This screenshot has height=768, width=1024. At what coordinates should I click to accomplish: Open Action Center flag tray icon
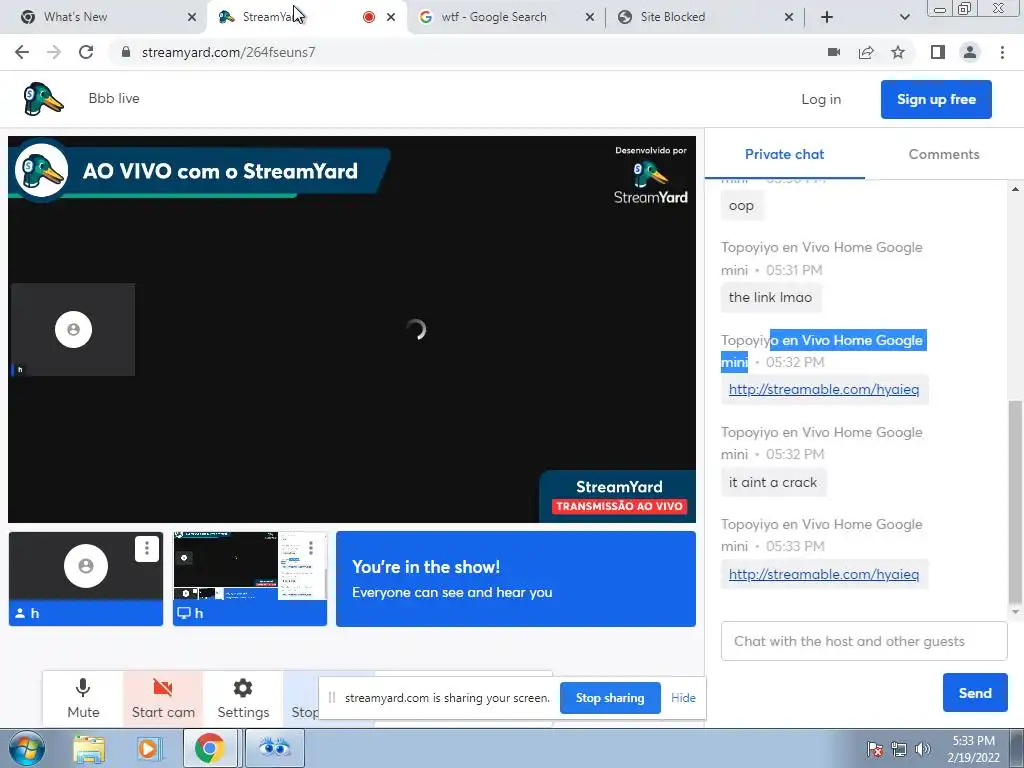tap(874, 749)
